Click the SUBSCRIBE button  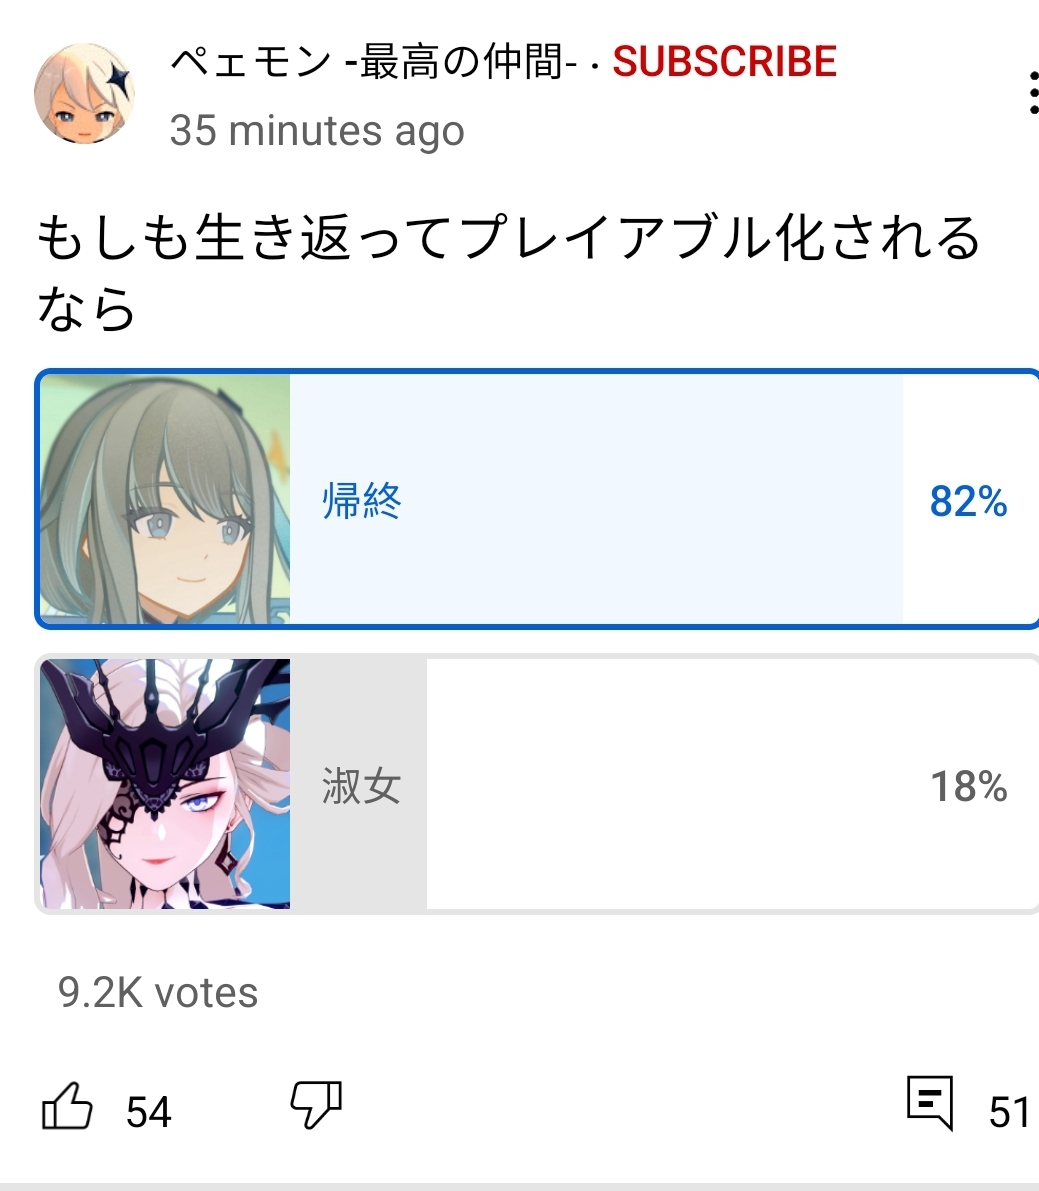725,62
